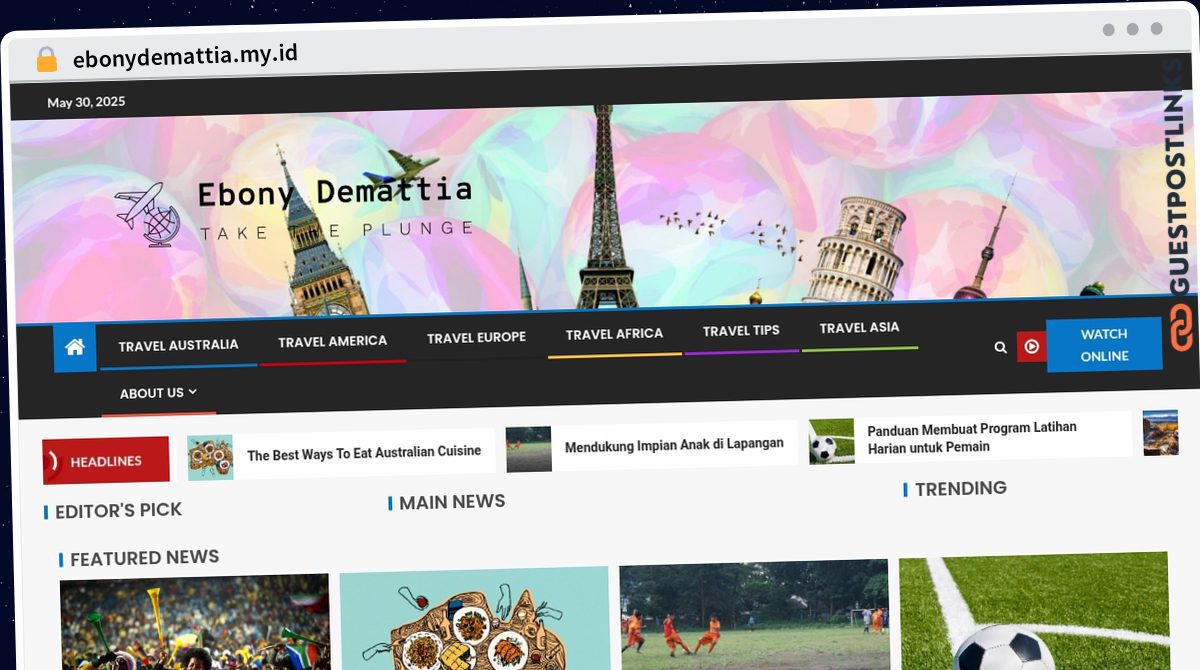Viewport: 1200px width, 670px height.
Task: Click the Ebony Demattia site title
Action: click(334, 191)
